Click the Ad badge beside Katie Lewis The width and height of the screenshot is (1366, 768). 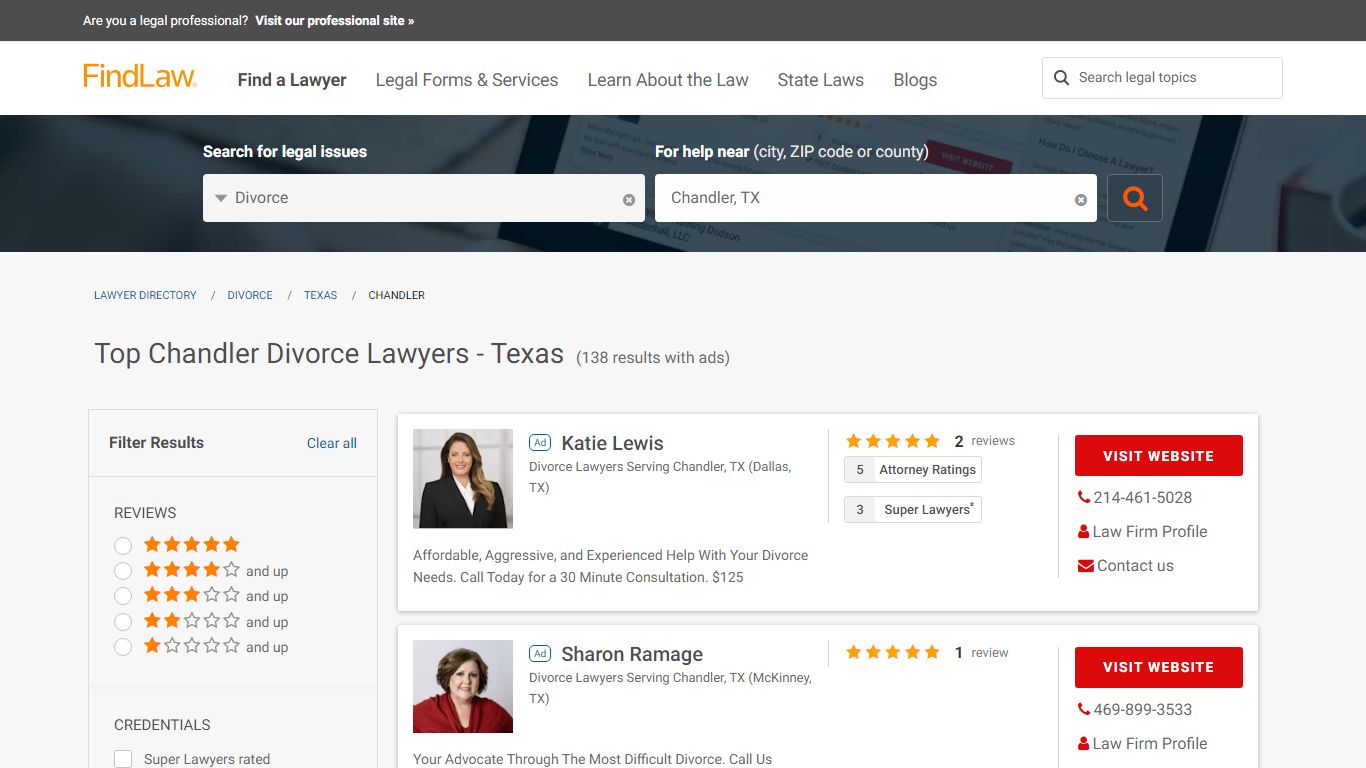pyautogui.click(x=540, y=442)
